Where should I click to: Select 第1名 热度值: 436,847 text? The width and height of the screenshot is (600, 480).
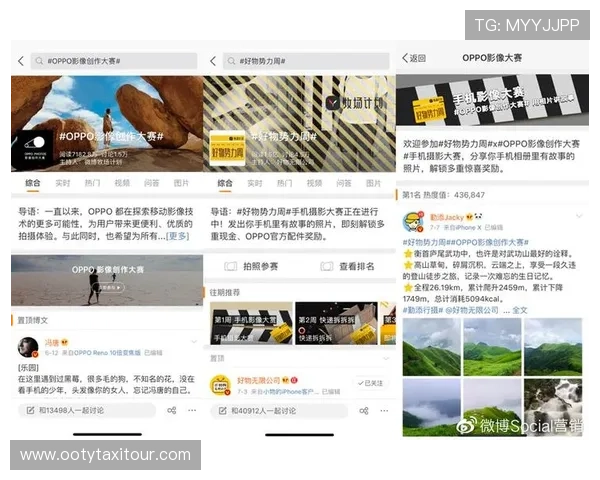click(x=443, y=195)
